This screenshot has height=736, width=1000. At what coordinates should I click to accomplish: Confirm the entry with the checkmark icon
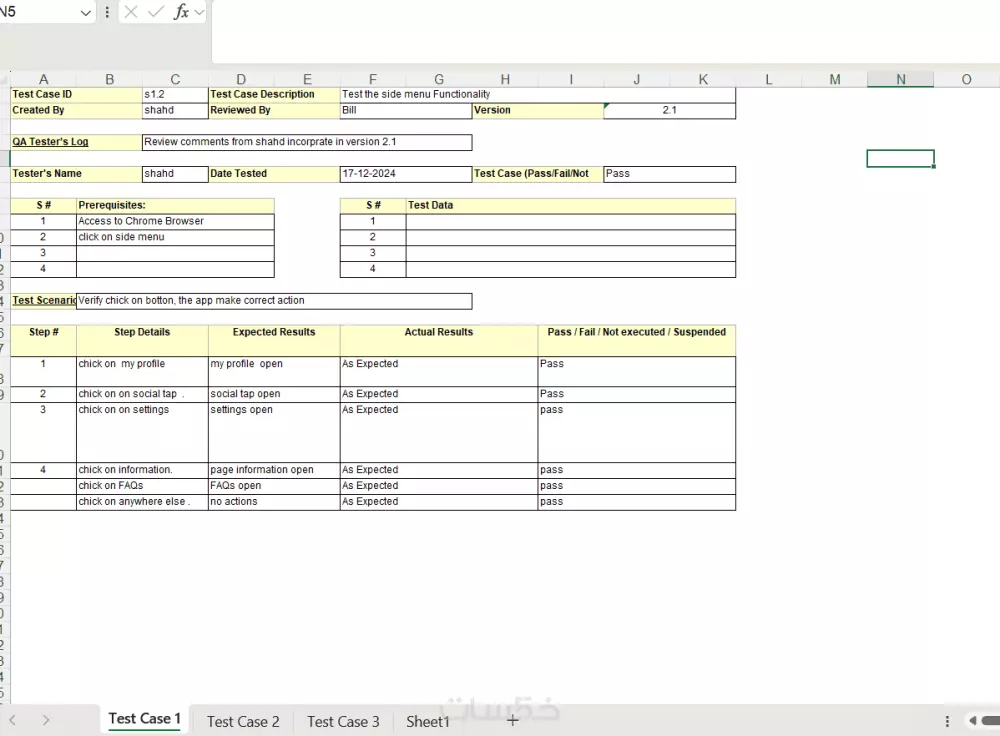point(156,12)
